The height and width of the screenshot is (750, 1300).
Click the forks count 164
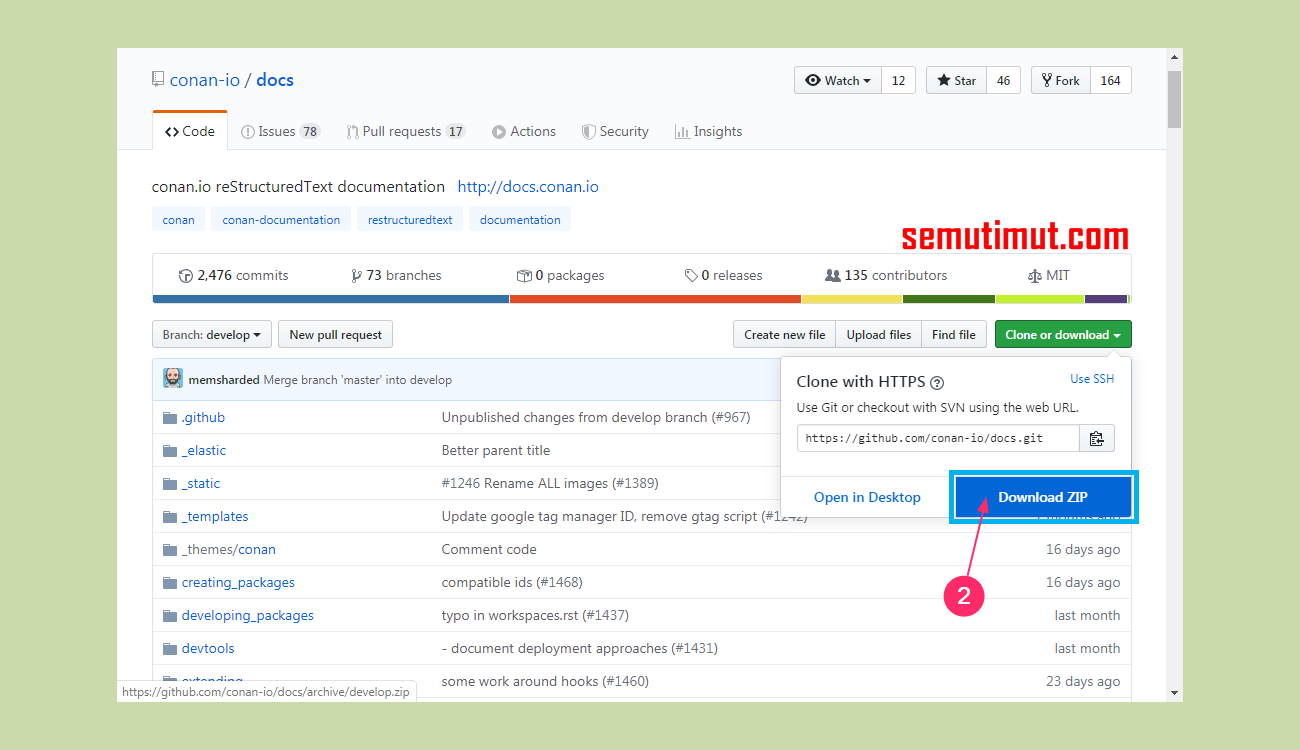coord(1110,81)
